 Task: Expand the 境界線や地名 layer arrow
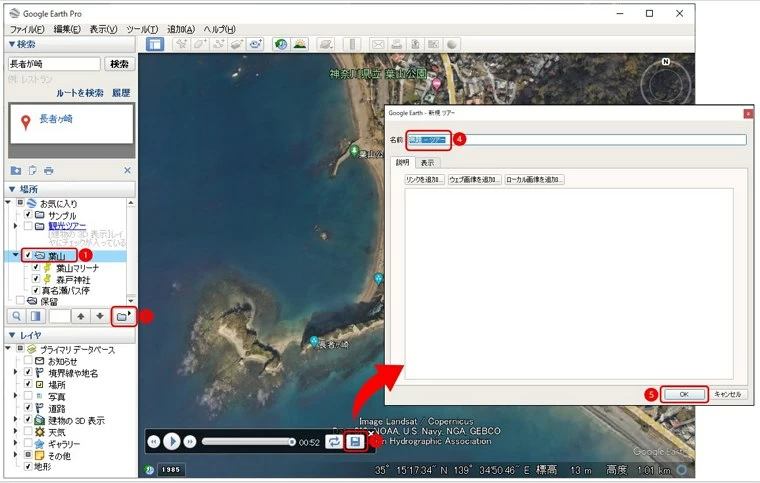(x=16, y=373)
